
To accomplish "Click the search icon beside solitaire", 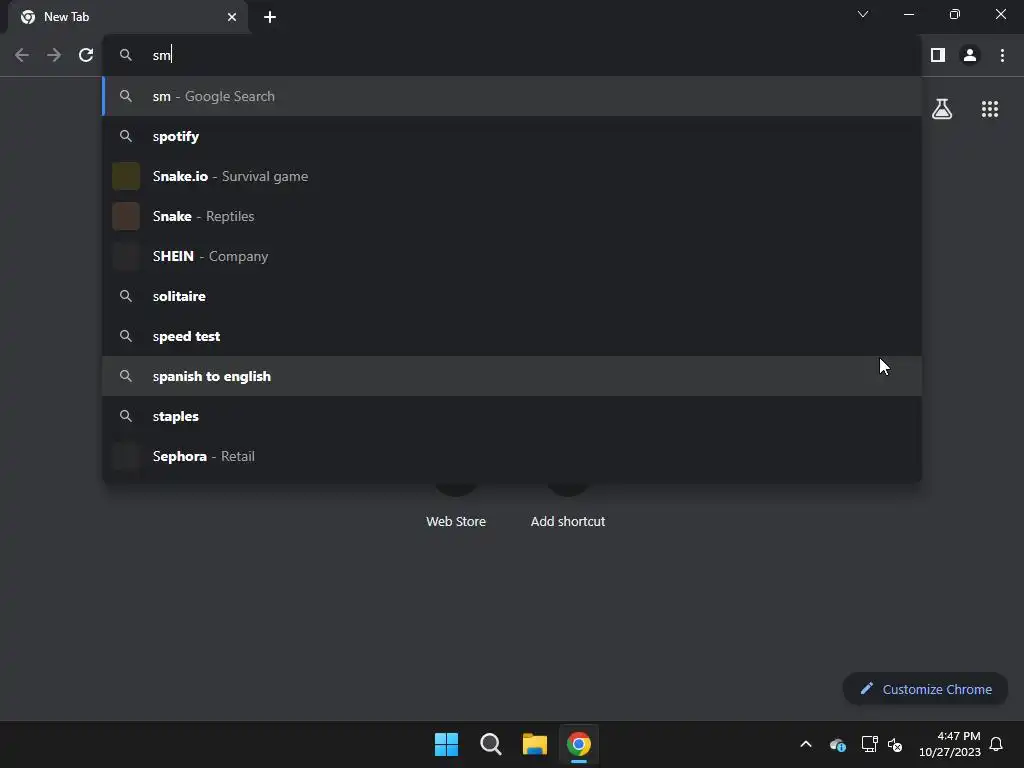I will click(x=126, y=296).
